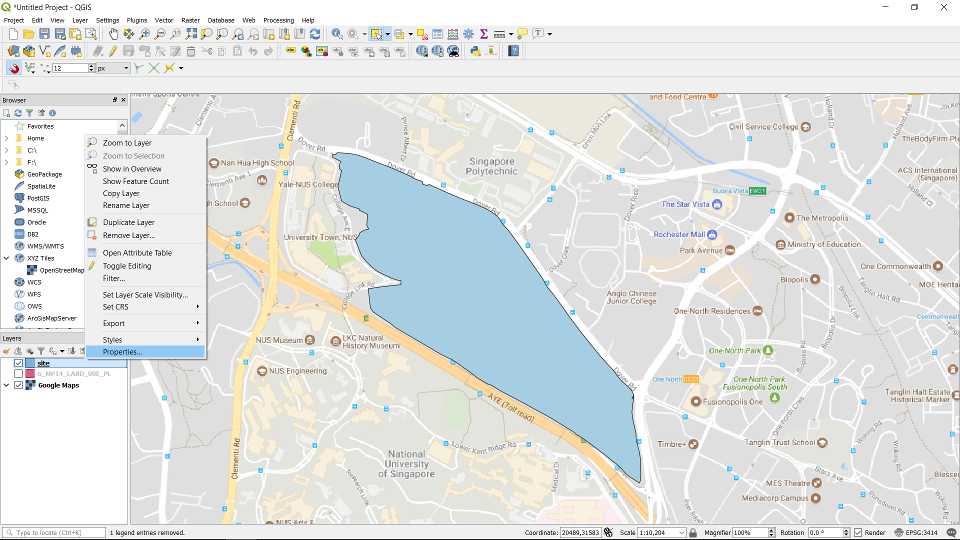Toggle the Render checkbox in status bar
This screenshot has height=540, width=960.
click(856, 533)
